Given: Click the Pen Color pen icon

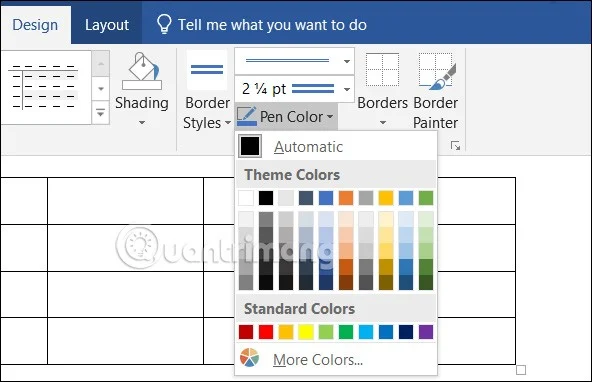Looking at the screenshot, I should 247,116.
